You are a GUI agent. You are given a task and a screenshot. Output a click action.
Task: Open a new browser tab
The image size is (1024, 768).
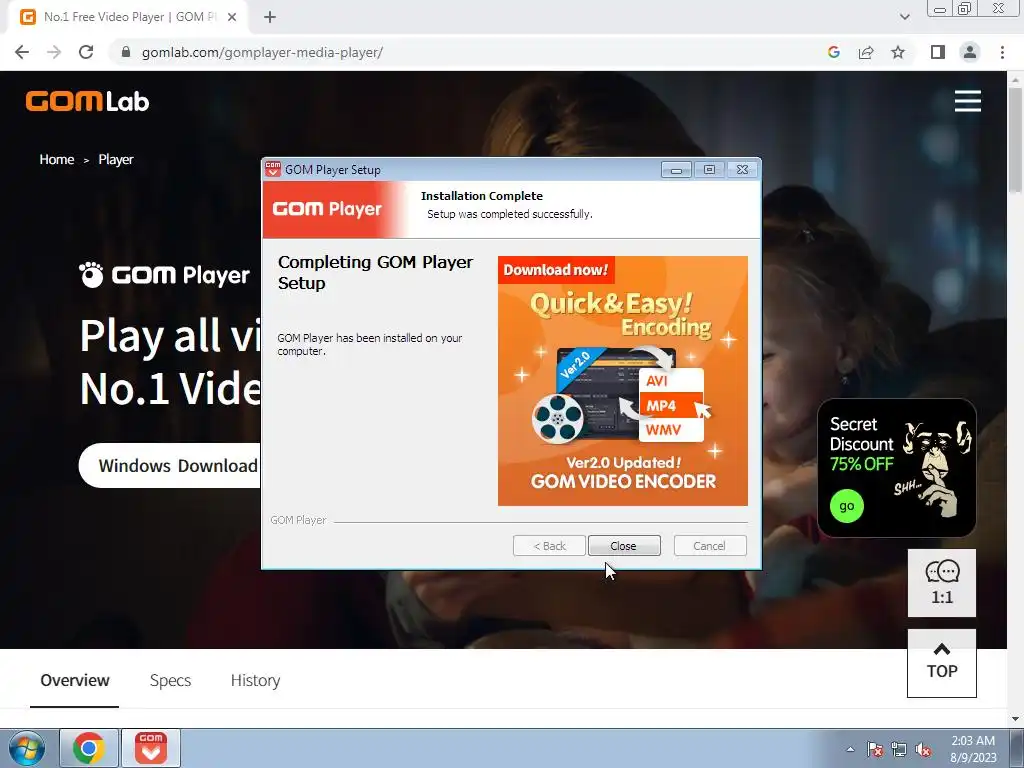coord(270,17)
